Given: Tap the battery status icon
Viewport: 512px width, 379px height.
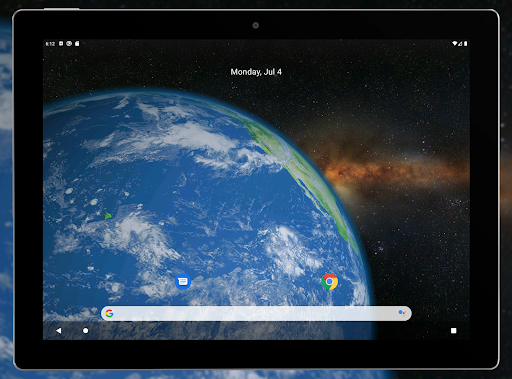Looking at the screenshot, I should (465, 43).
